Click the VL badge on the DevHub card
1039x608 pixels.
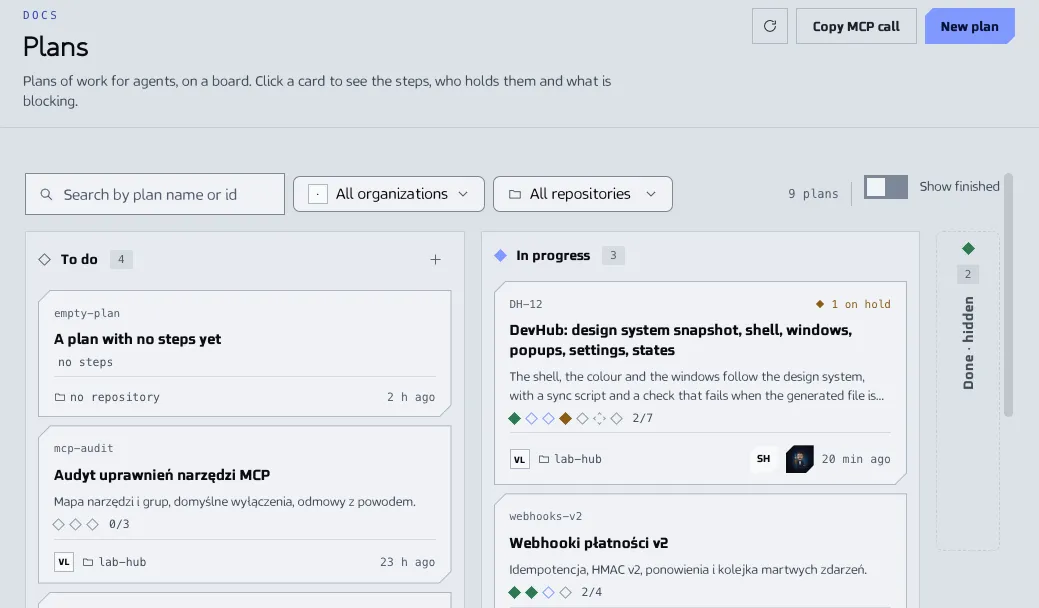coord(520,459)
